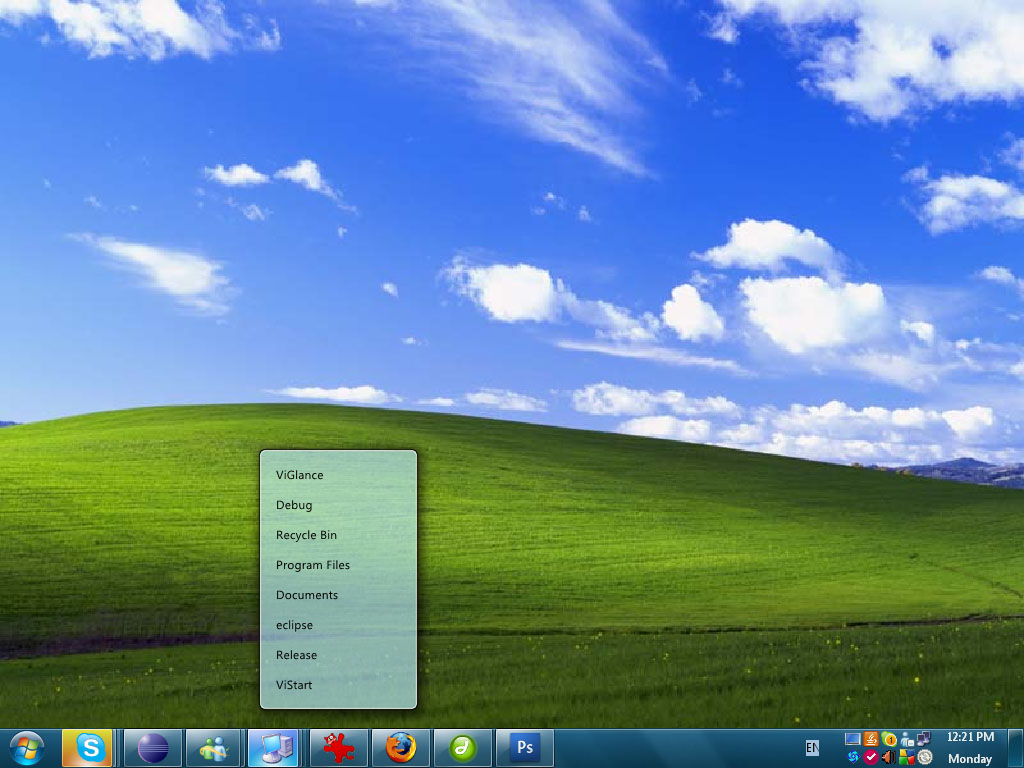
Task: Open the green Dreamweaver taskbar icon
Action: (x=462, y=747)
